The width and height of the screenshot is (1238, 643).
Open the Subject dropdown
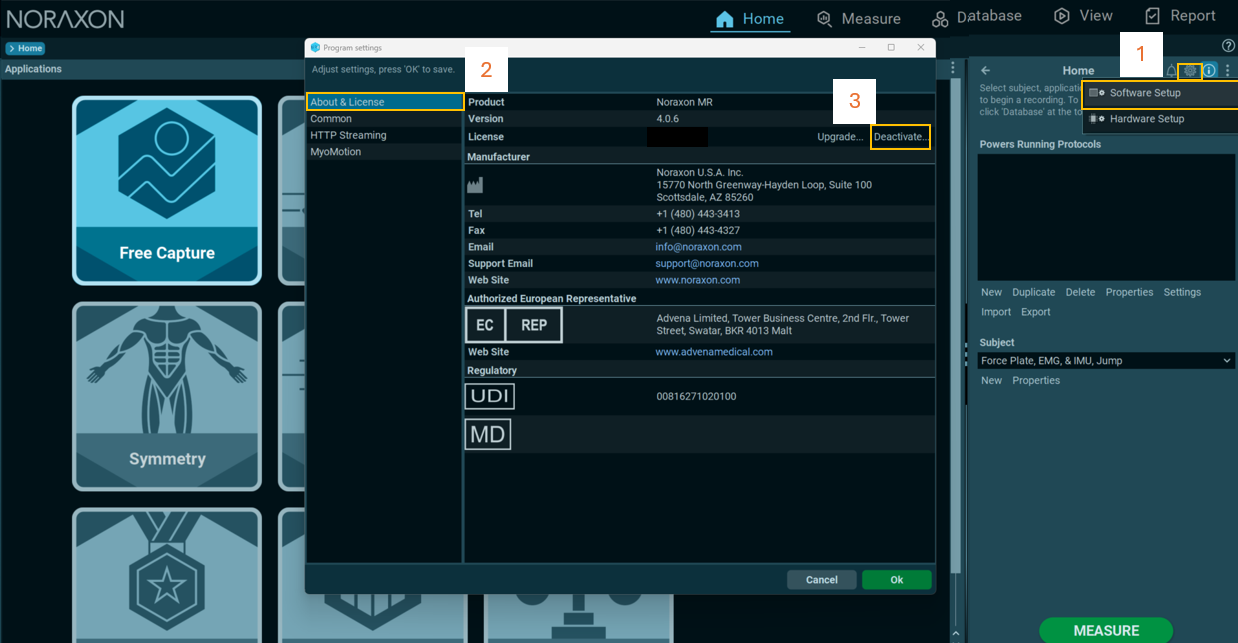click(x=1106, y=361)
